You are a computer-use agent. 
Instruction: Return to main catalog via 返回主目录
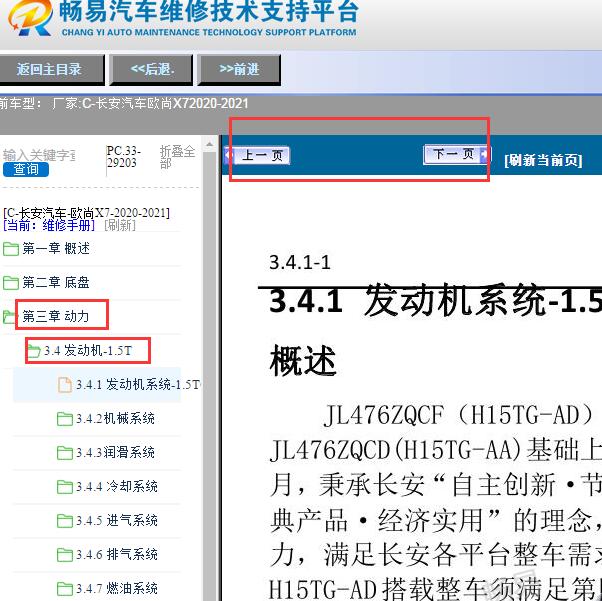[x=50, y=70]
